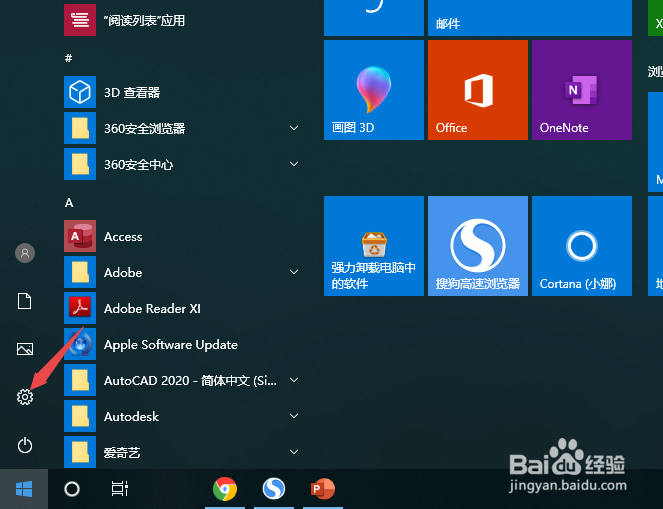Image resolution: width=663 pixels, height=509 pixels.
Task: Open the Pictures icon in Start sidebar
Action: click(25, 349)
